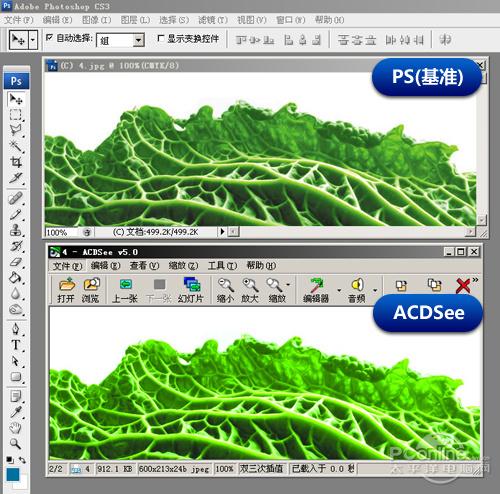
Task: Click ACDSee status bar 600x213x24b jpeg
Action: (174, 469)
